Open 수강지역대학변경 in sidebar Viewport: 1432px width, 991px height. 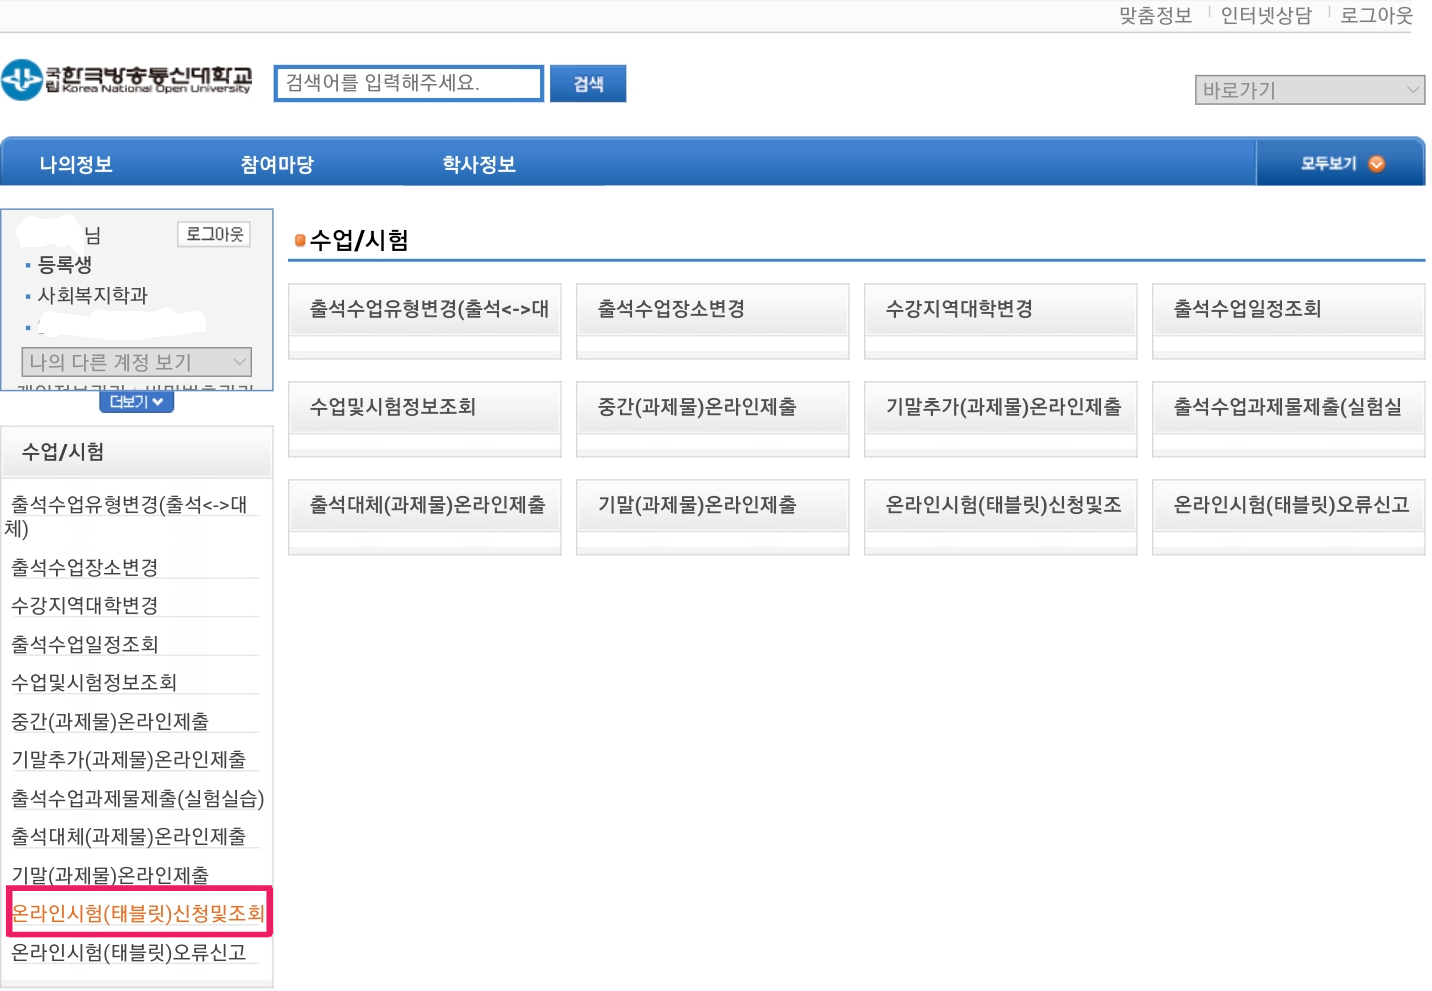[x=85, y=605]
